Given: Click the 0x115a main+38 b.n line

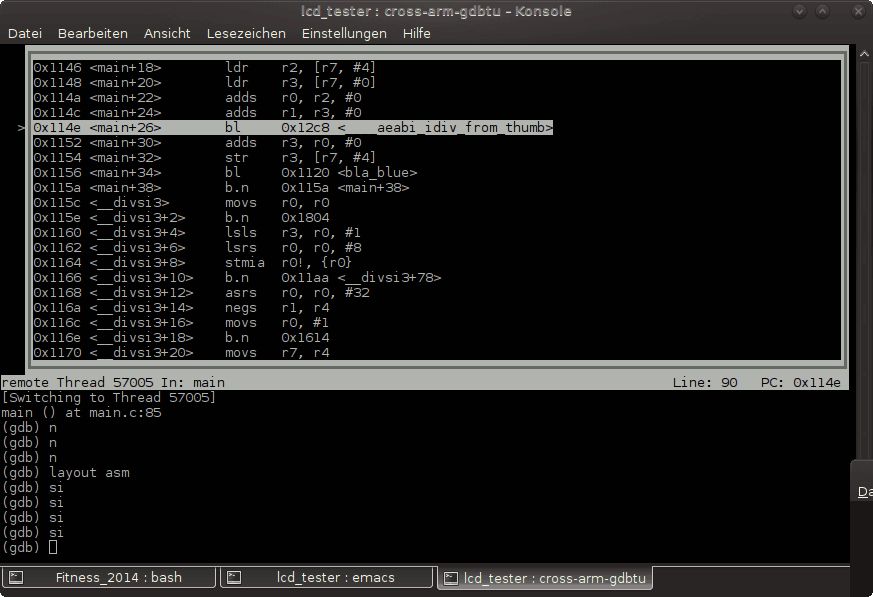Looking at the screenshot, I should [x=221, y=188].
